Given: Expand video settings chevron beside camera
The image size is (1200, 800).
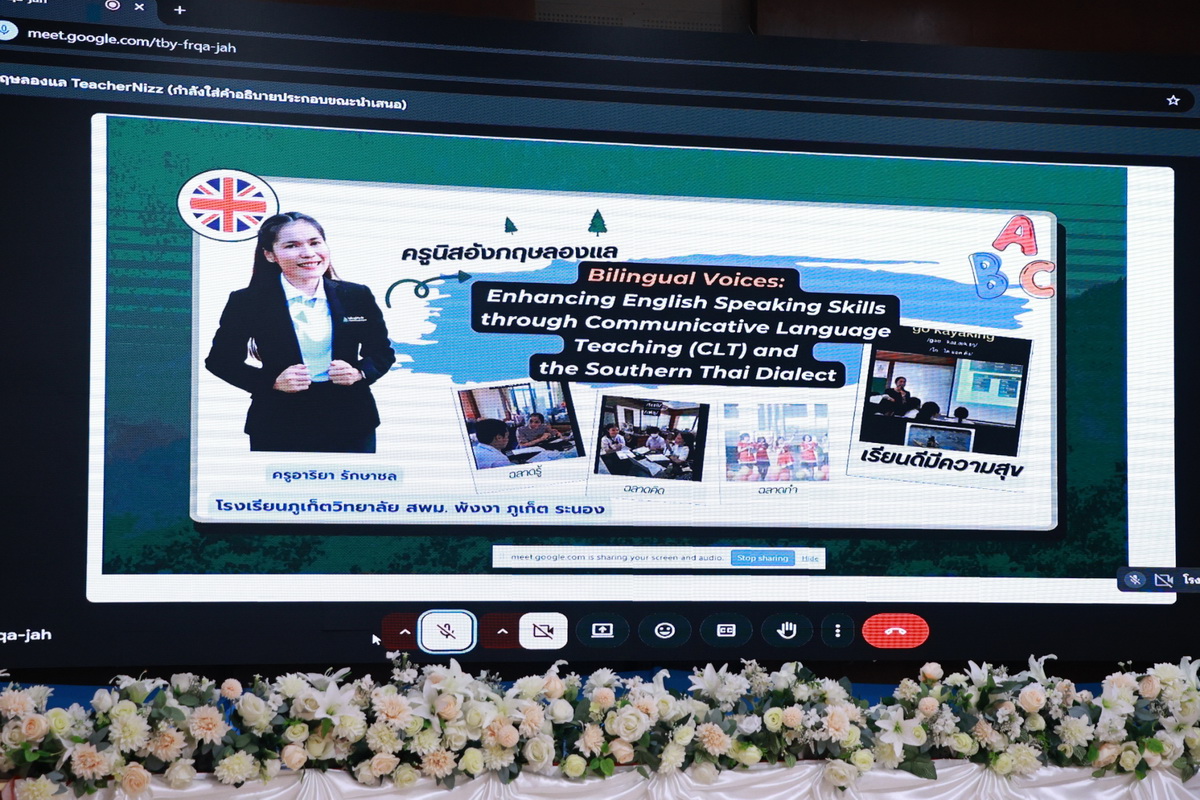Looking at the screenshot, I should pyautogui.click(x=501, y=632).
